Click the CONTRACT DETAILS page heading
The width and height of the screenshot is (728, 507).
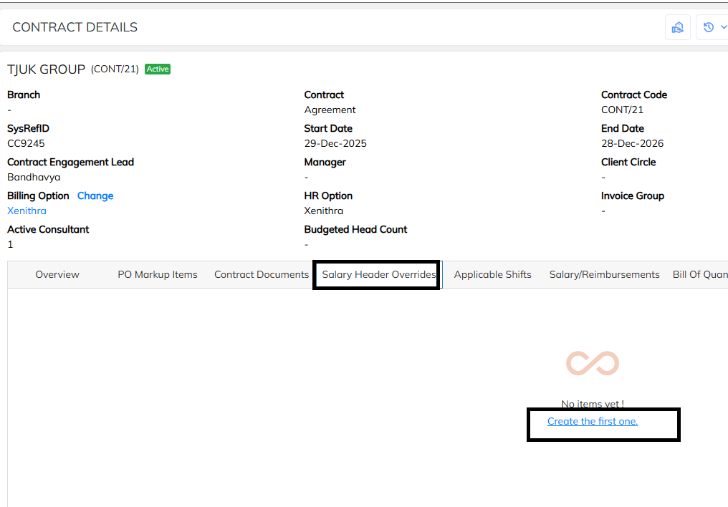pos(75,27)
